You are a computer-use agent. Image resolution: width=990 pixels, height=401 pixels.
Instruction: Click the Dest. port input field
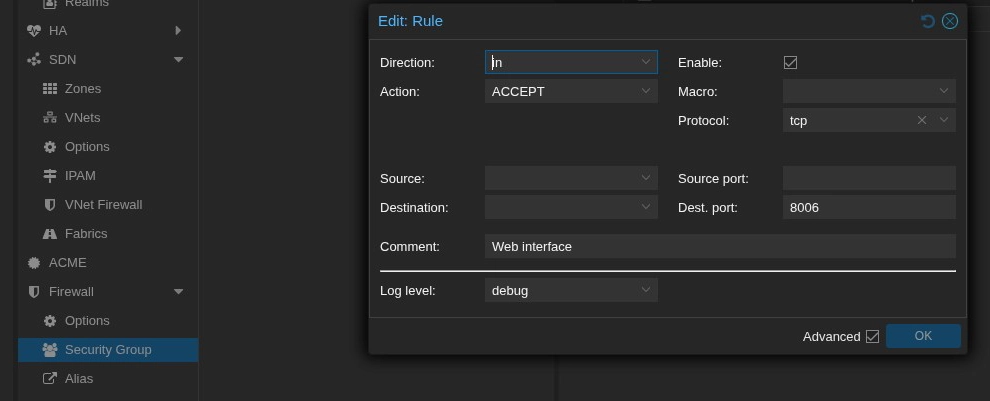pyautogui.click(x=868, y=207)
